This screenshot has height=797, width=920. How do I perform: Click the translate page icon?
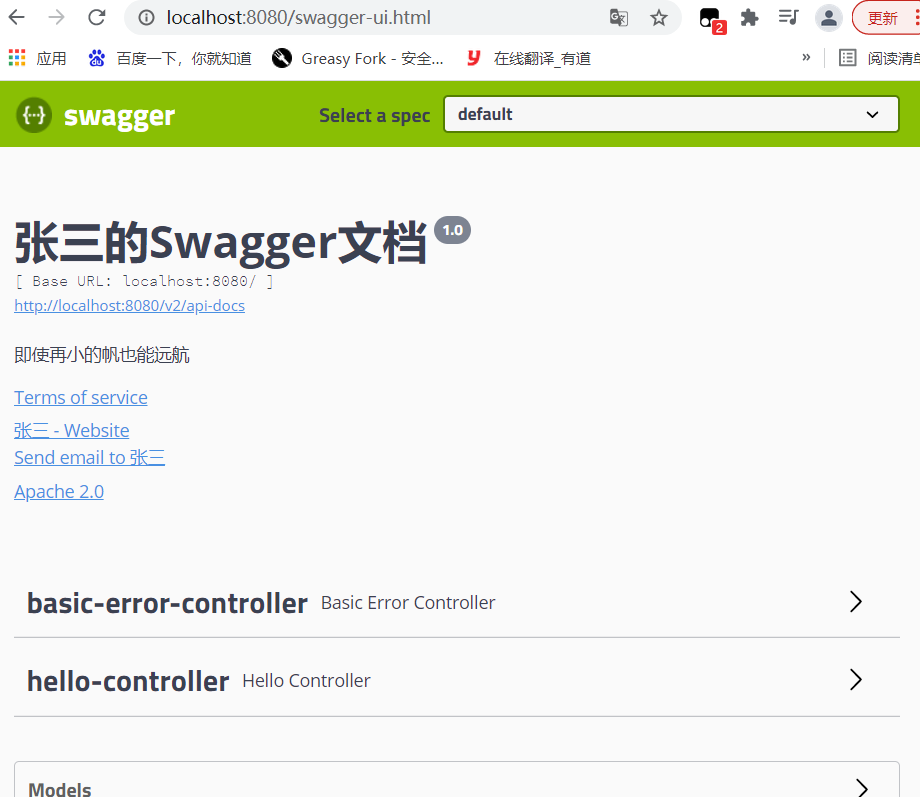(618, 18)
